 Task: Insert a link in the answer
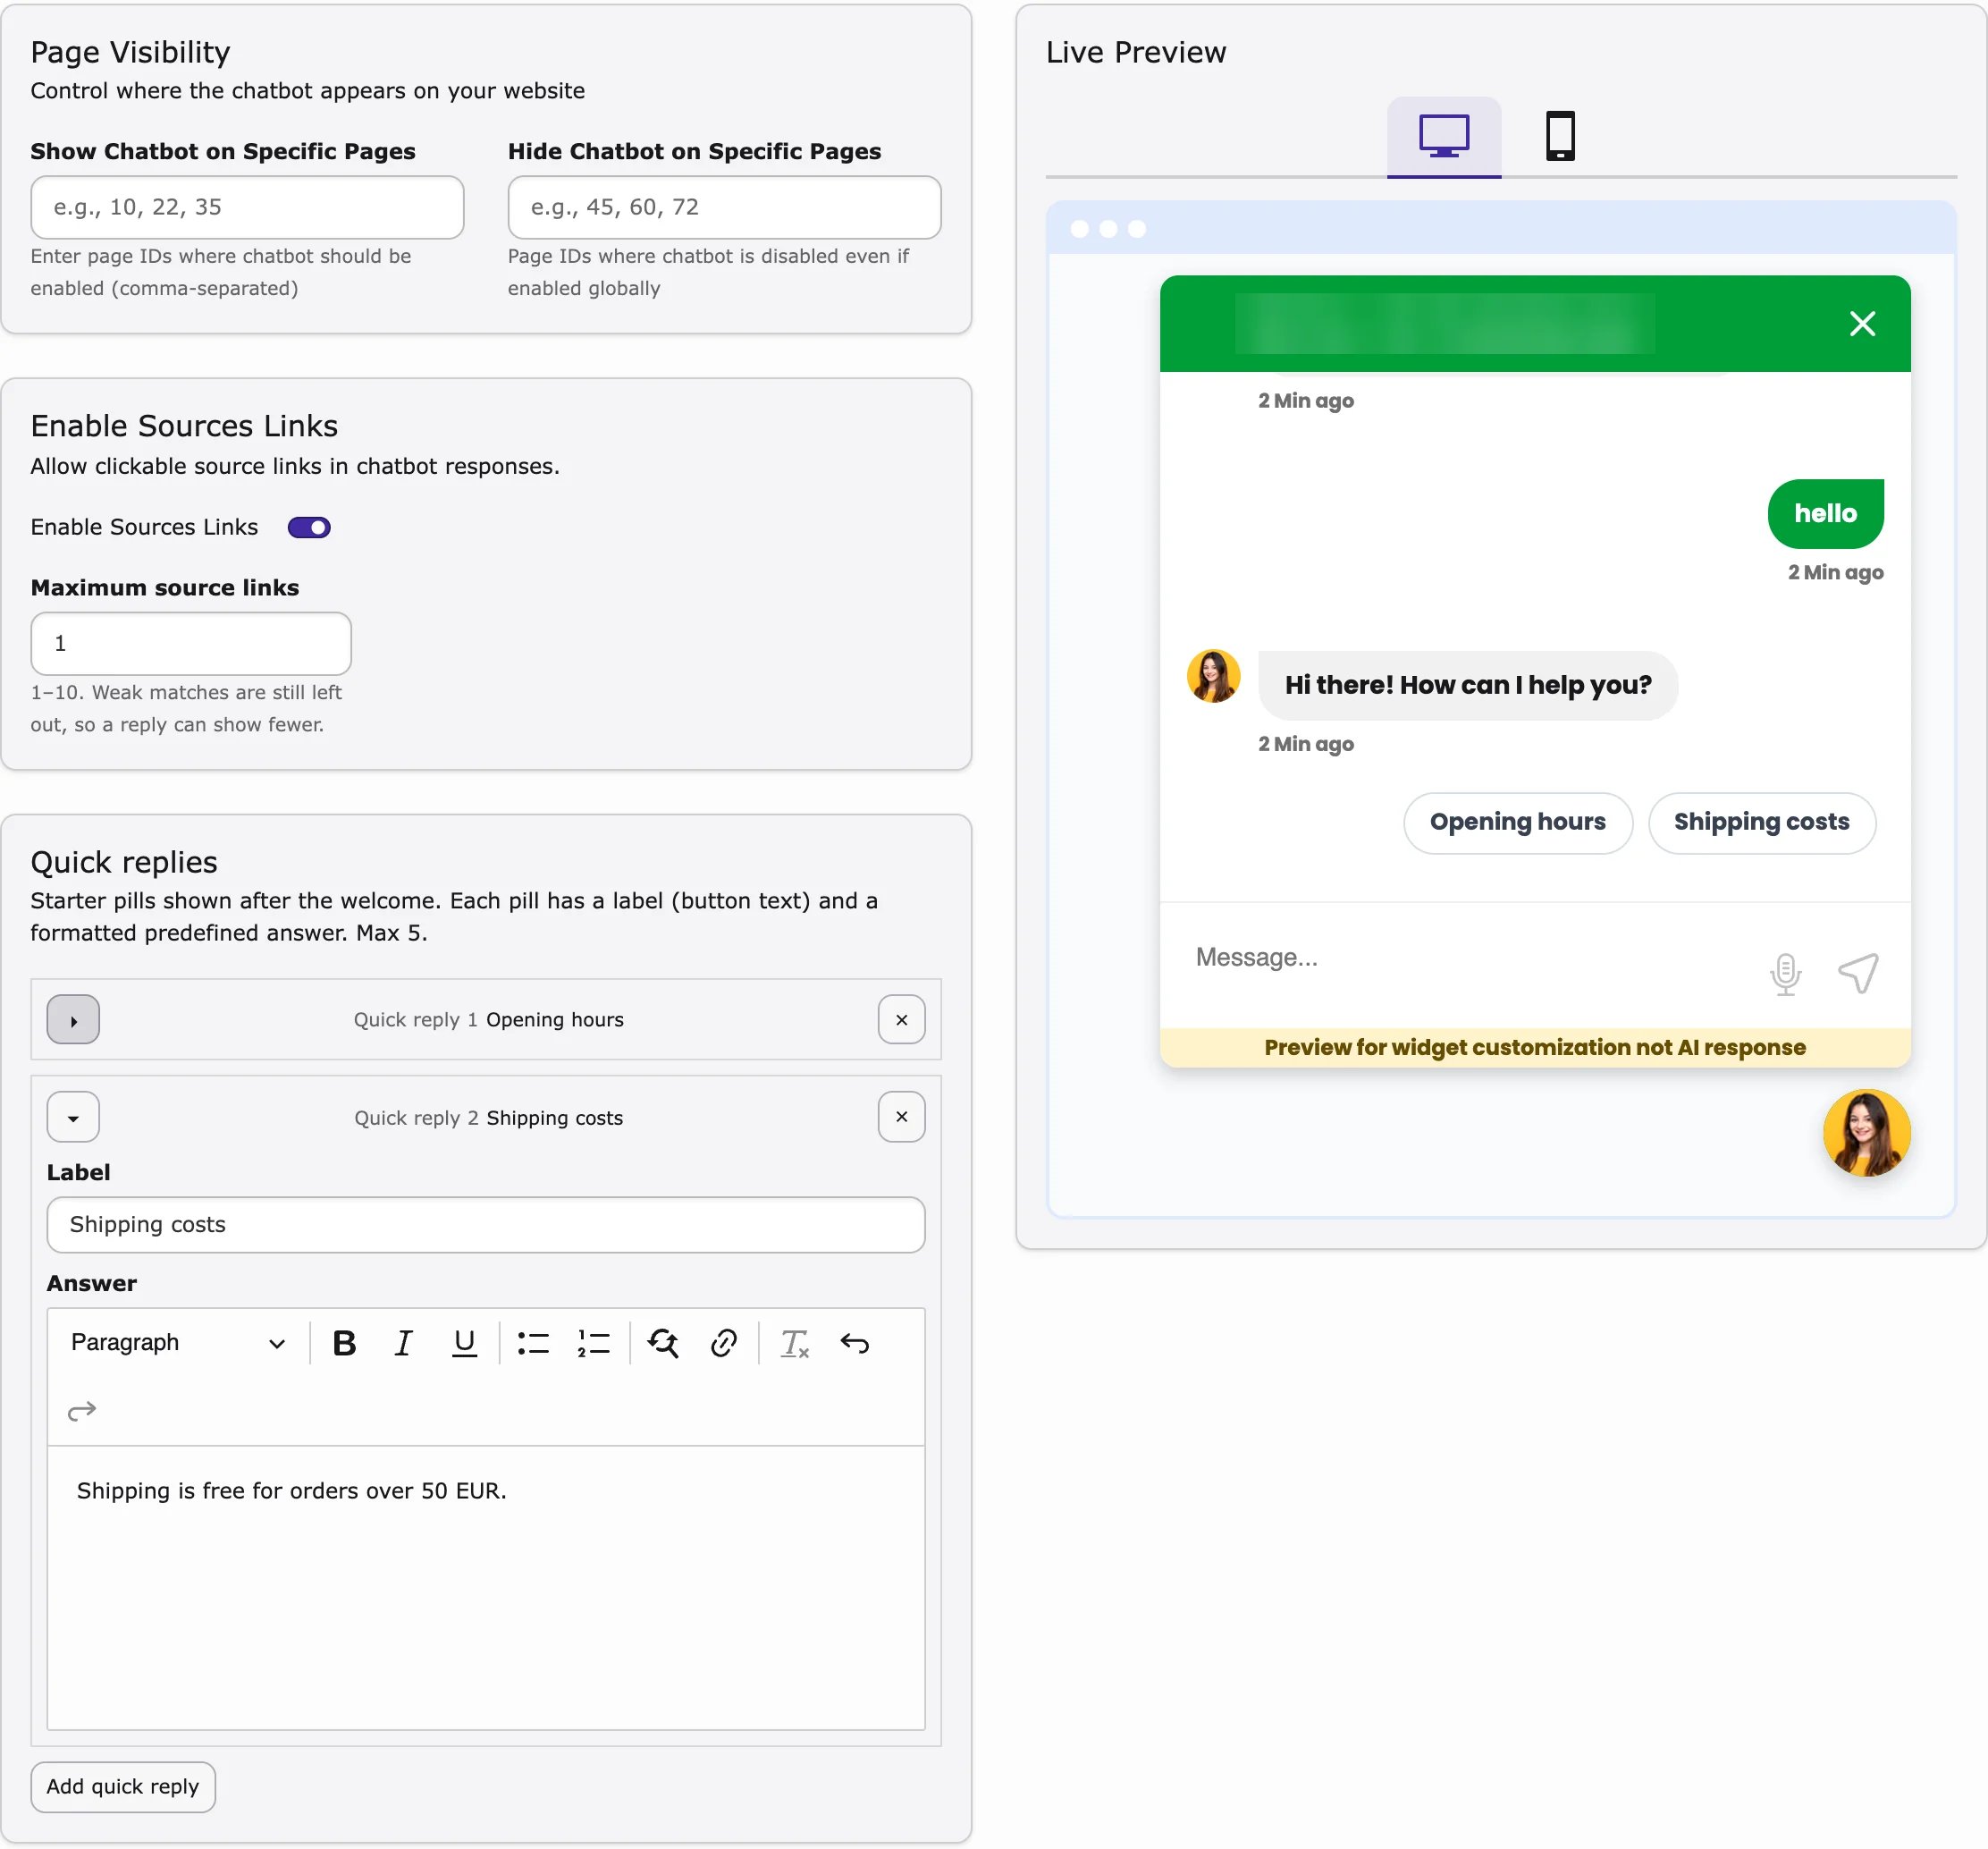pyautogui.click(x=724, y=1343)
